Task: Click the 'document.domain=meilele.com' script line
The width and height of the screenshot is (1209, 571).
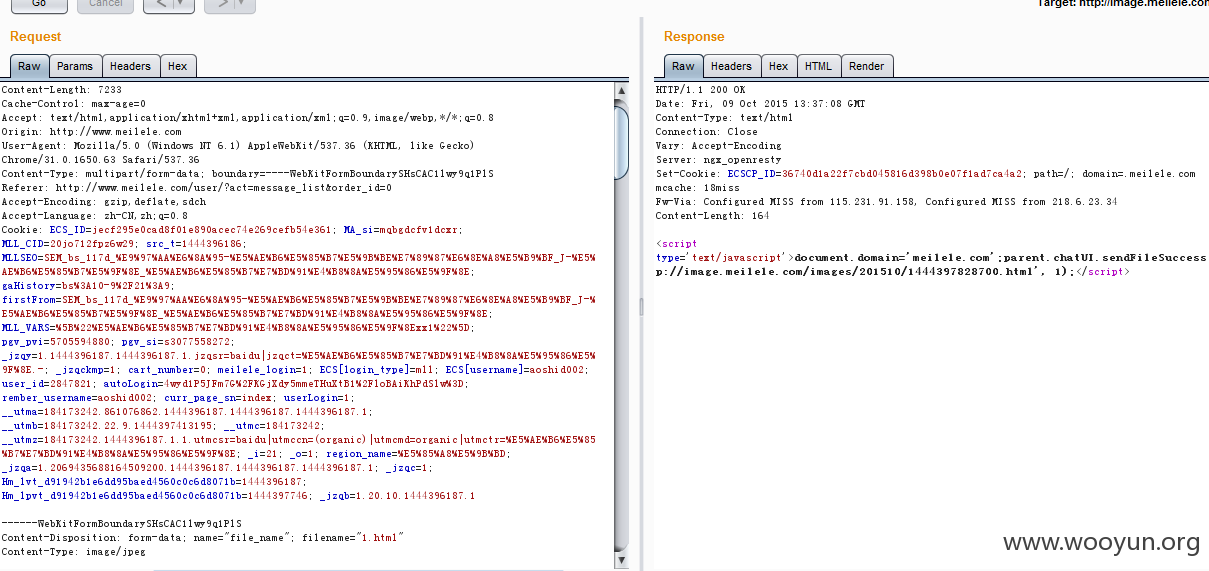Action: [931, 258]
